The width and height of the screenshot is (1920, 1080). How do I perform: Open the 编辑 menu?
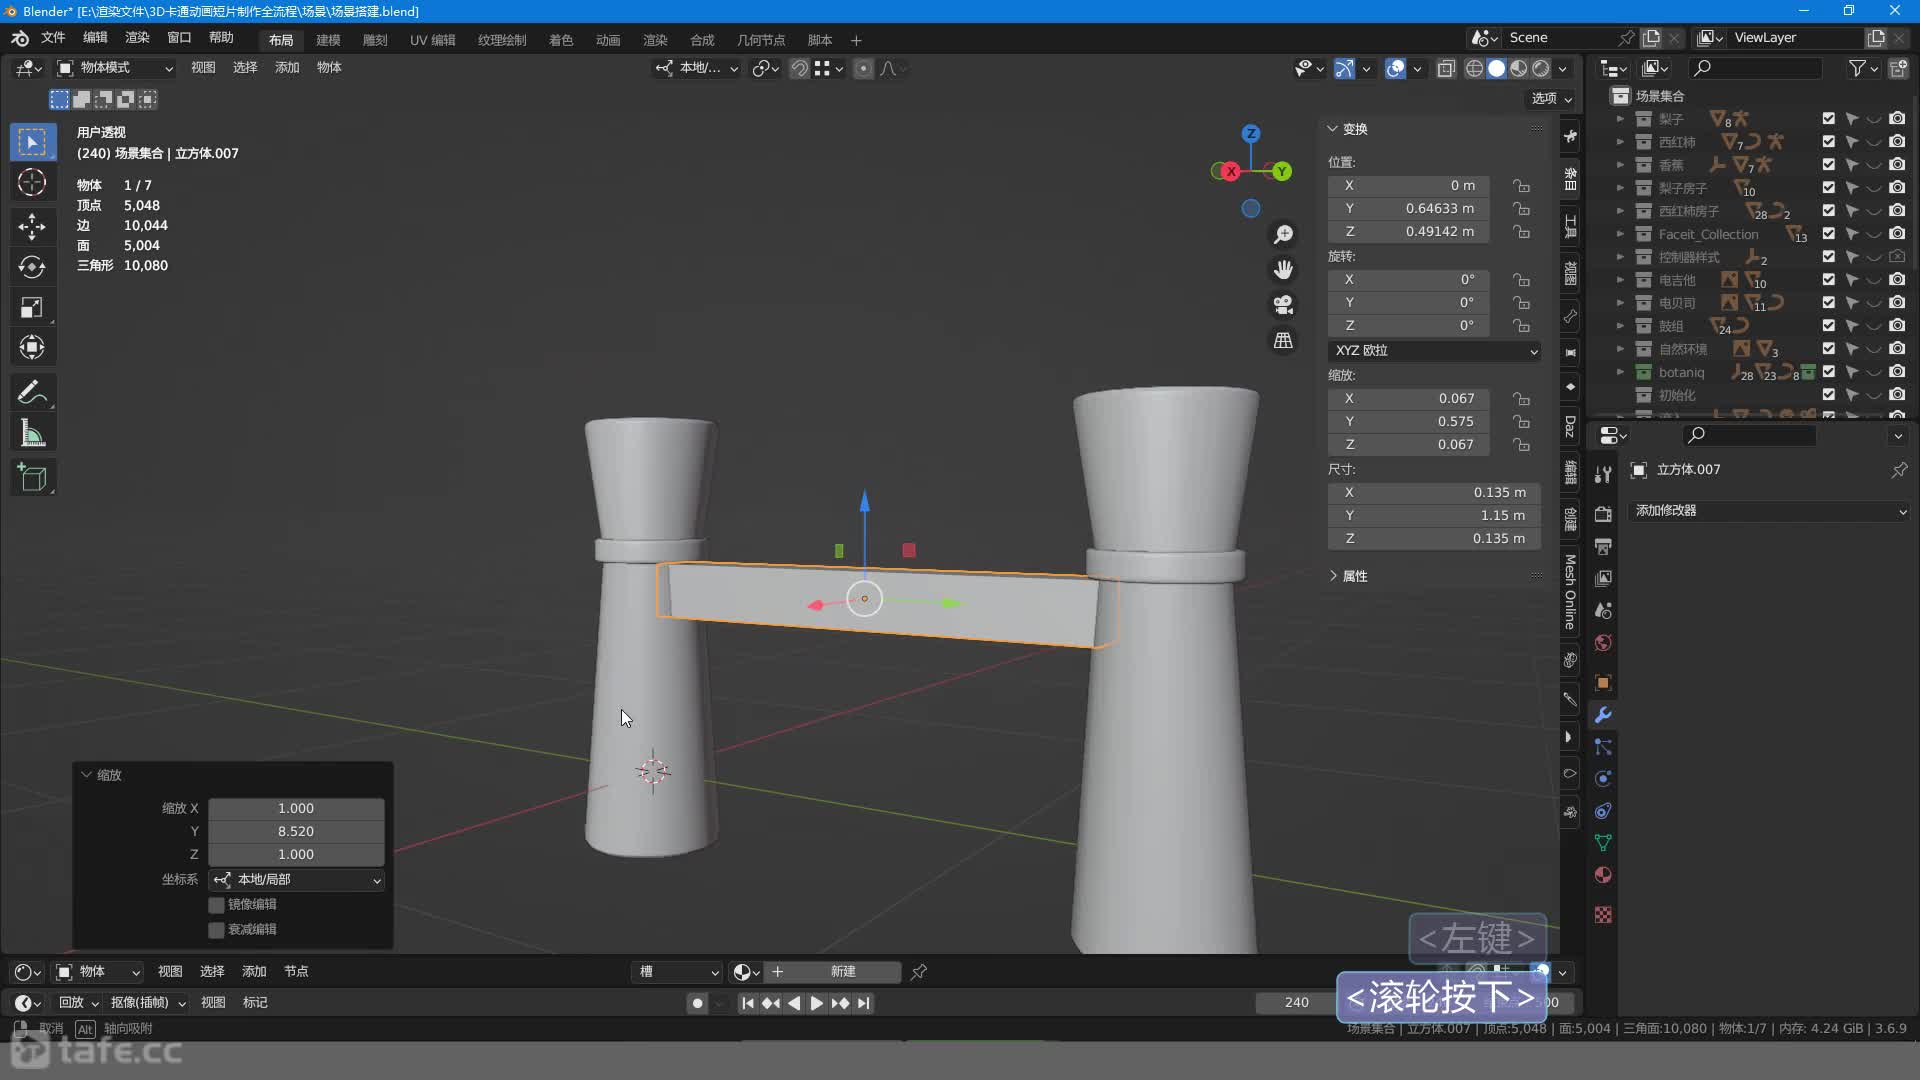point(95,38)
